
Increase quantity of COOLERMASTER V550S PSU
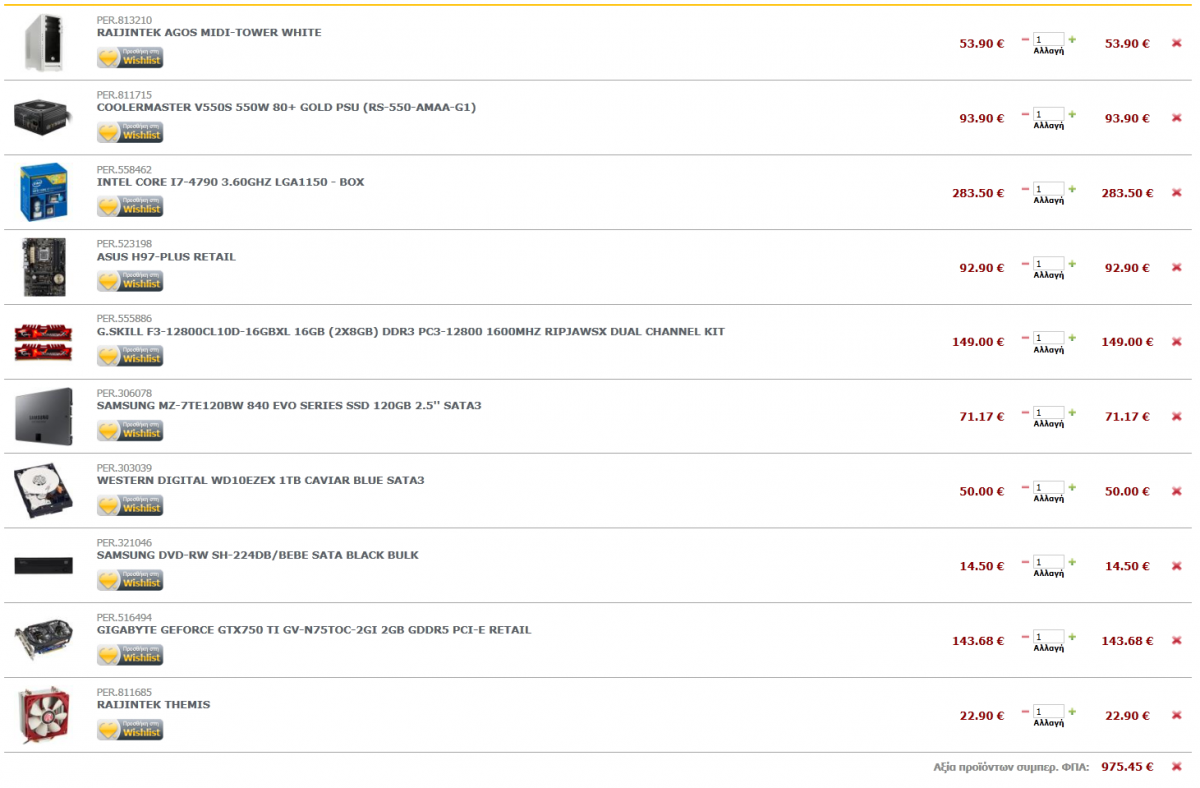pyautogui.click(x=1072, y=114)
